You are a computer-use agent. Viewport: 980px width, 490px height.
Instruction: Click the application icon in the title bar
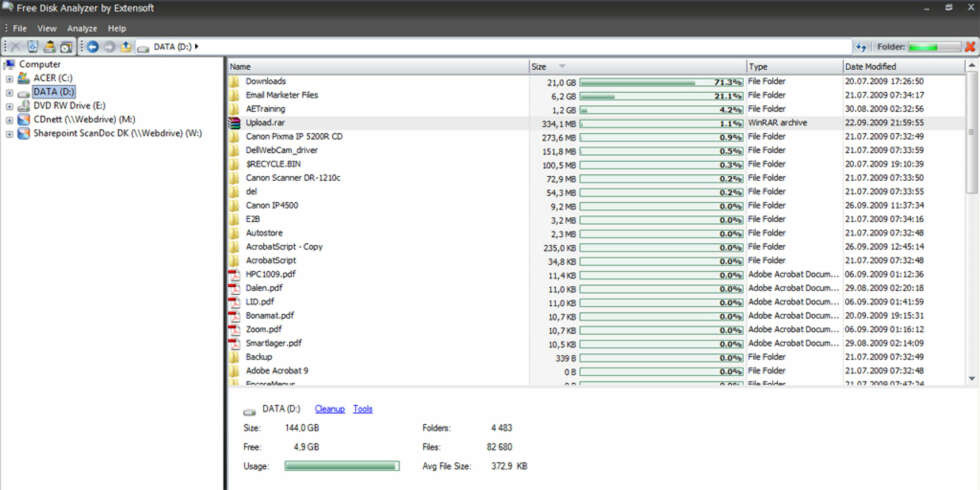click(x=8, y=8)
